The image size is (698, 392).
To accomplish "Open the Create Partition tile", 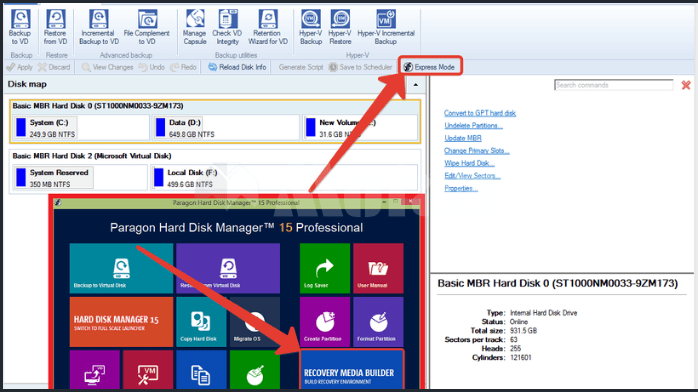I will tap(325, 322).
